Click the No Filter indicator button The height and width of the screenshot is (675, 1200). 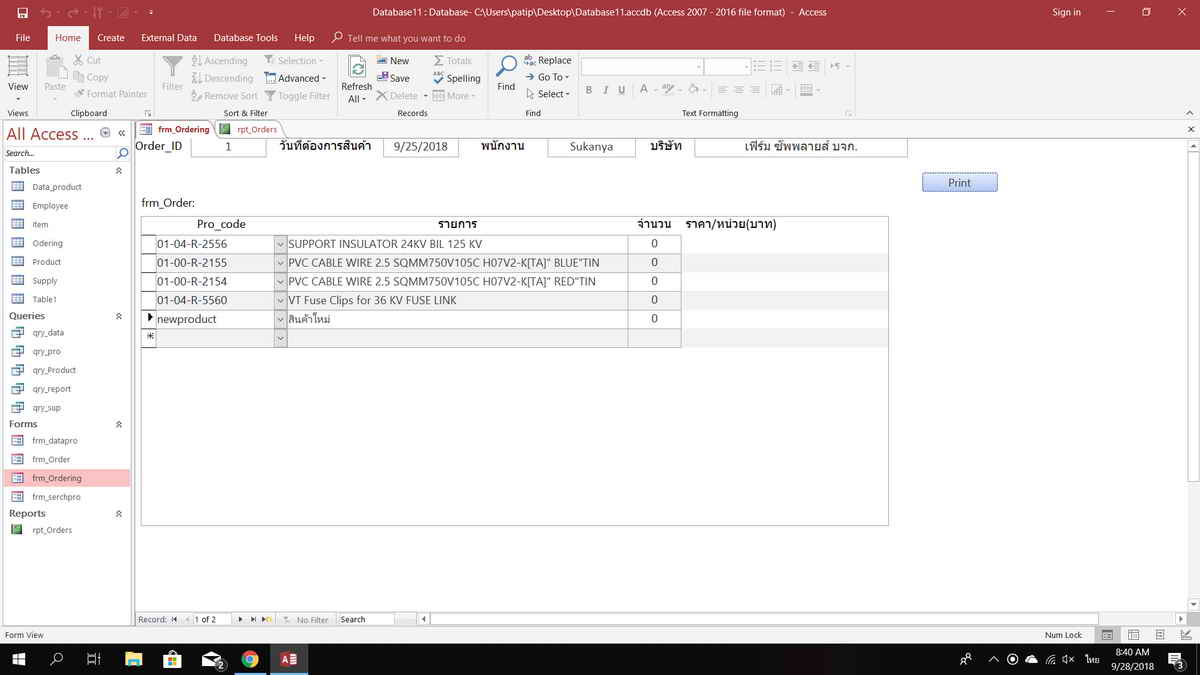tap(306, 620)
